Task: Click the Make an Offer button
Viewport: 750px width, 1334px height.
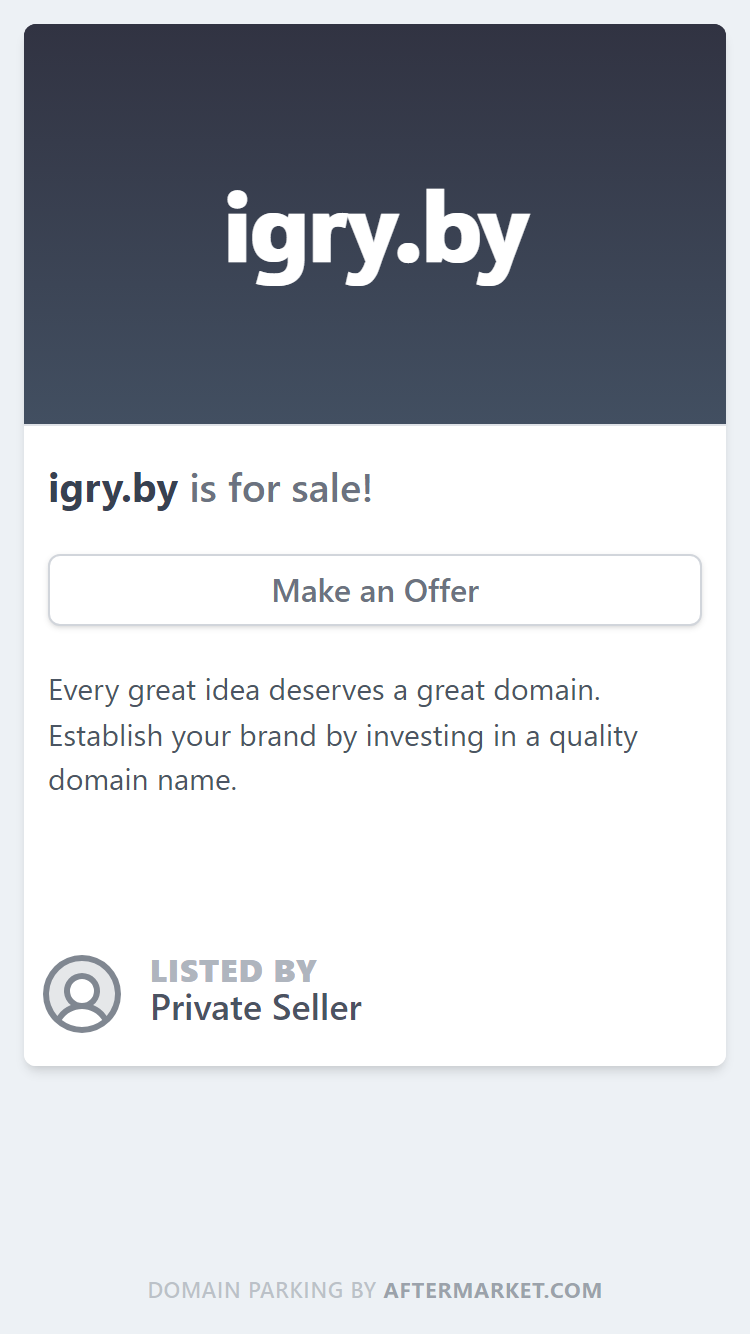Action: tap(375, 590)
